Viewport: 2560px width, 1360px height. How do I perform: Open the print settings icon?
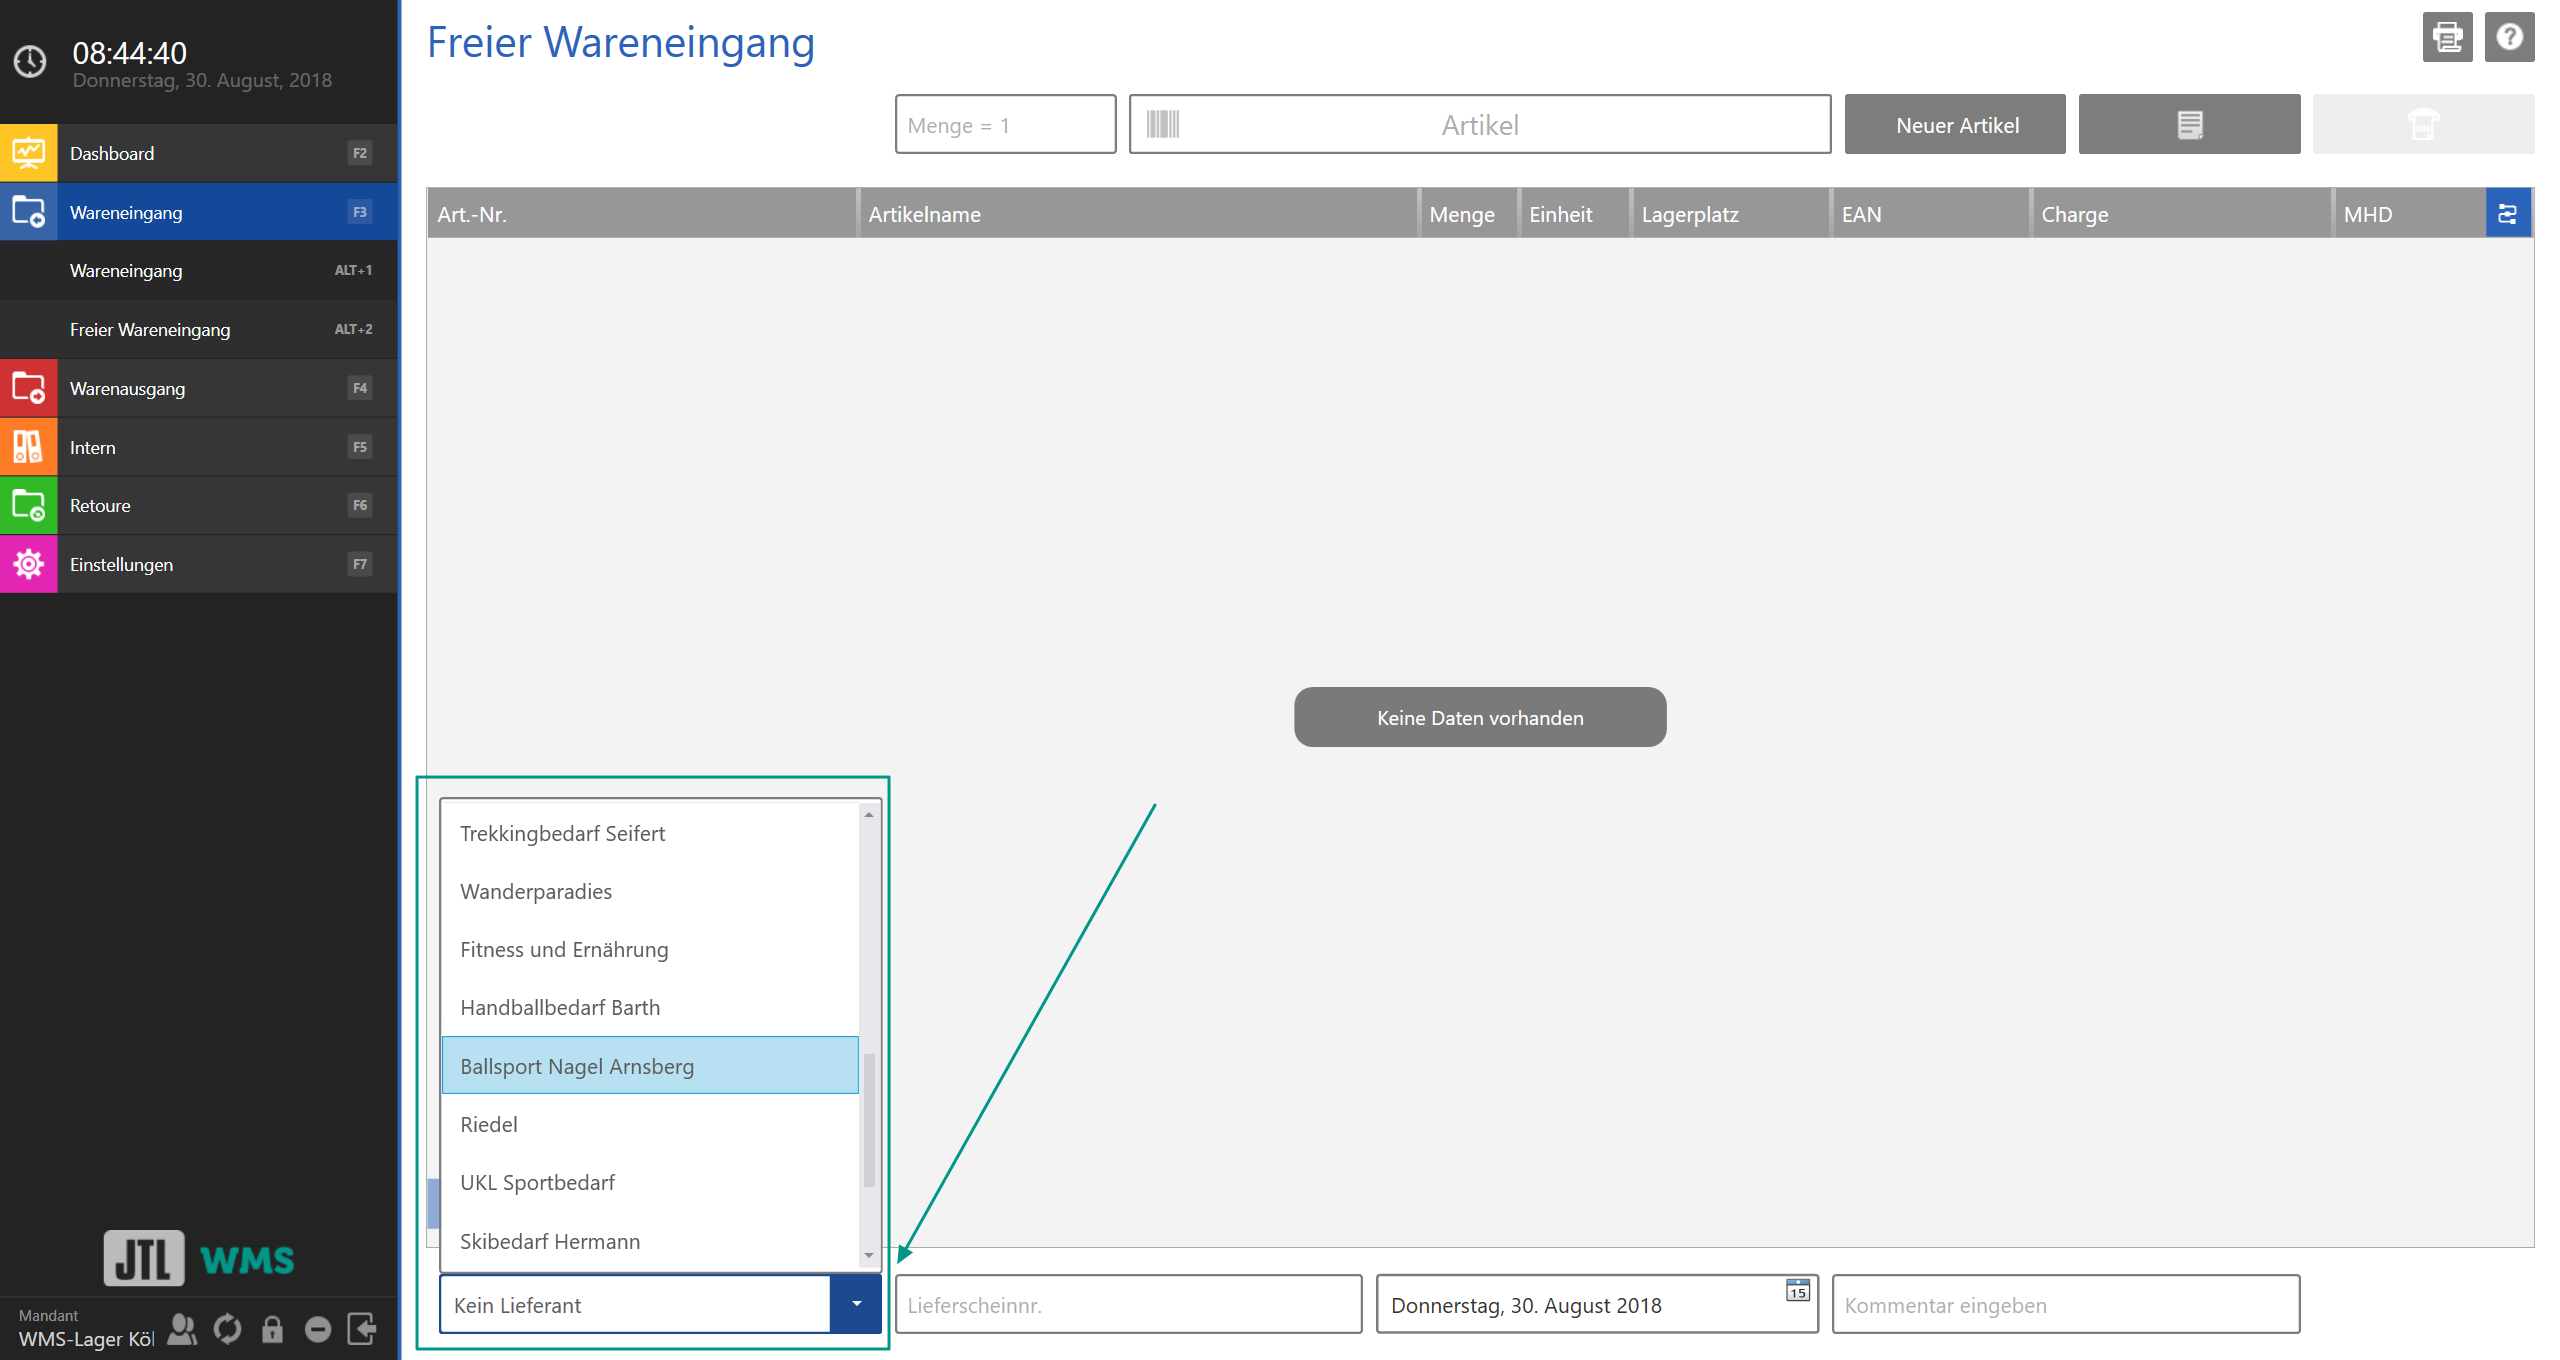coord(2447,37)
